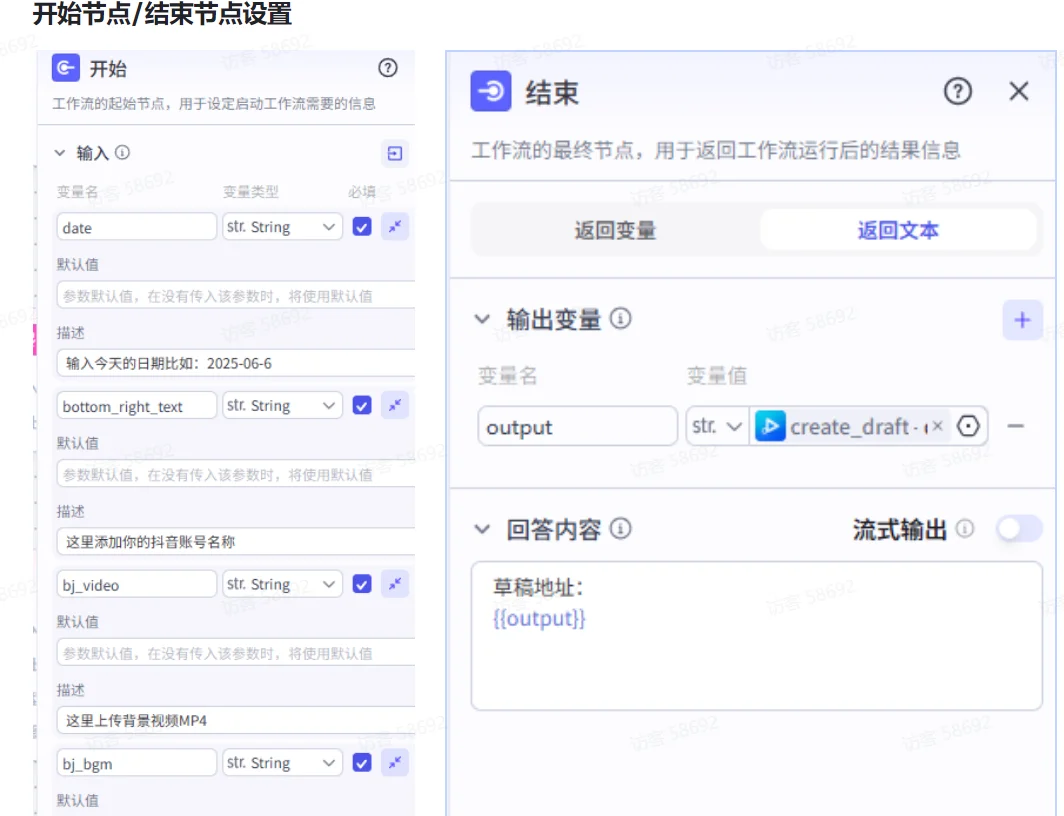The width and height of the screenshot is (1064, 816).
Task: Enable the 流式输出 toggle
Action: tap(1019, 528)
